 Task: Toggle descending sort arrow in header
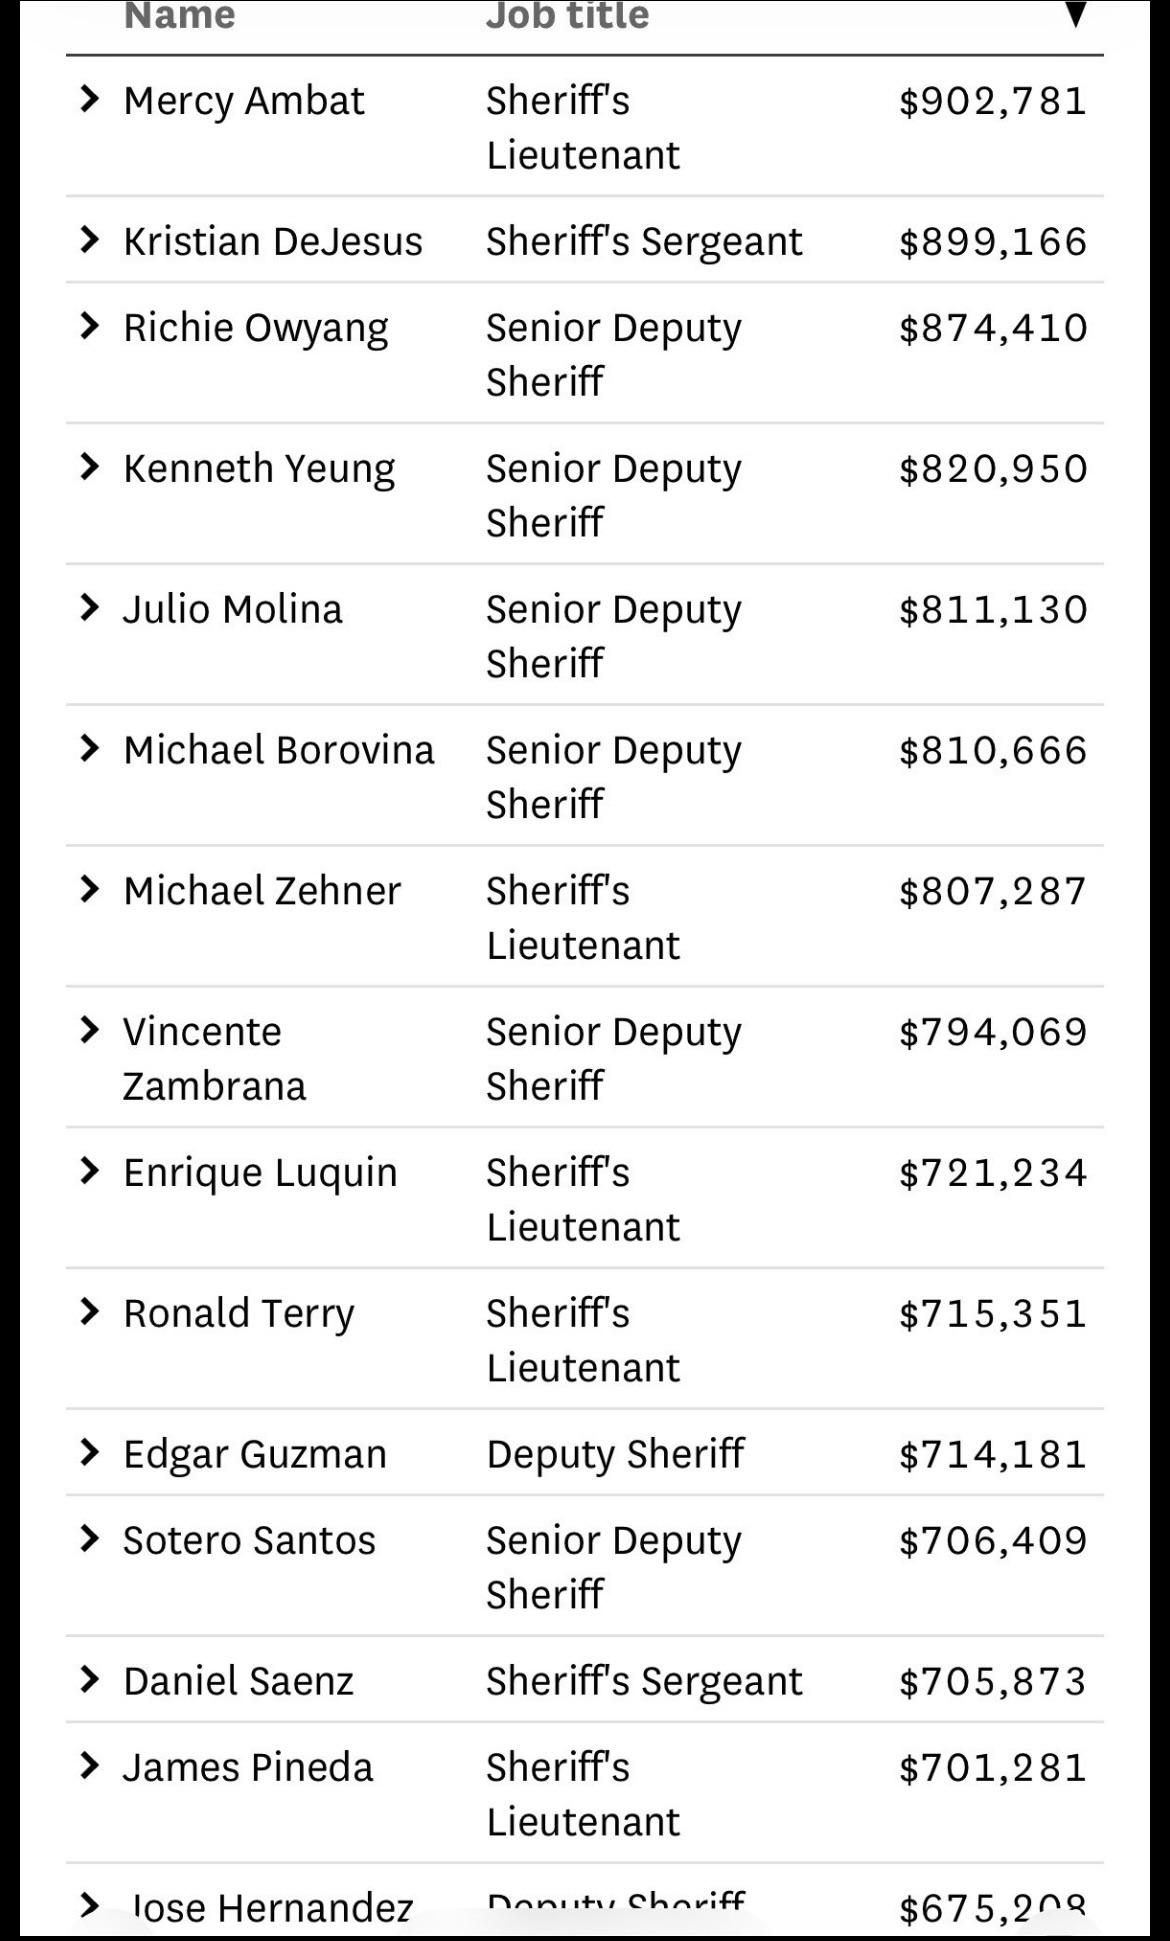tap(1075, 14)
